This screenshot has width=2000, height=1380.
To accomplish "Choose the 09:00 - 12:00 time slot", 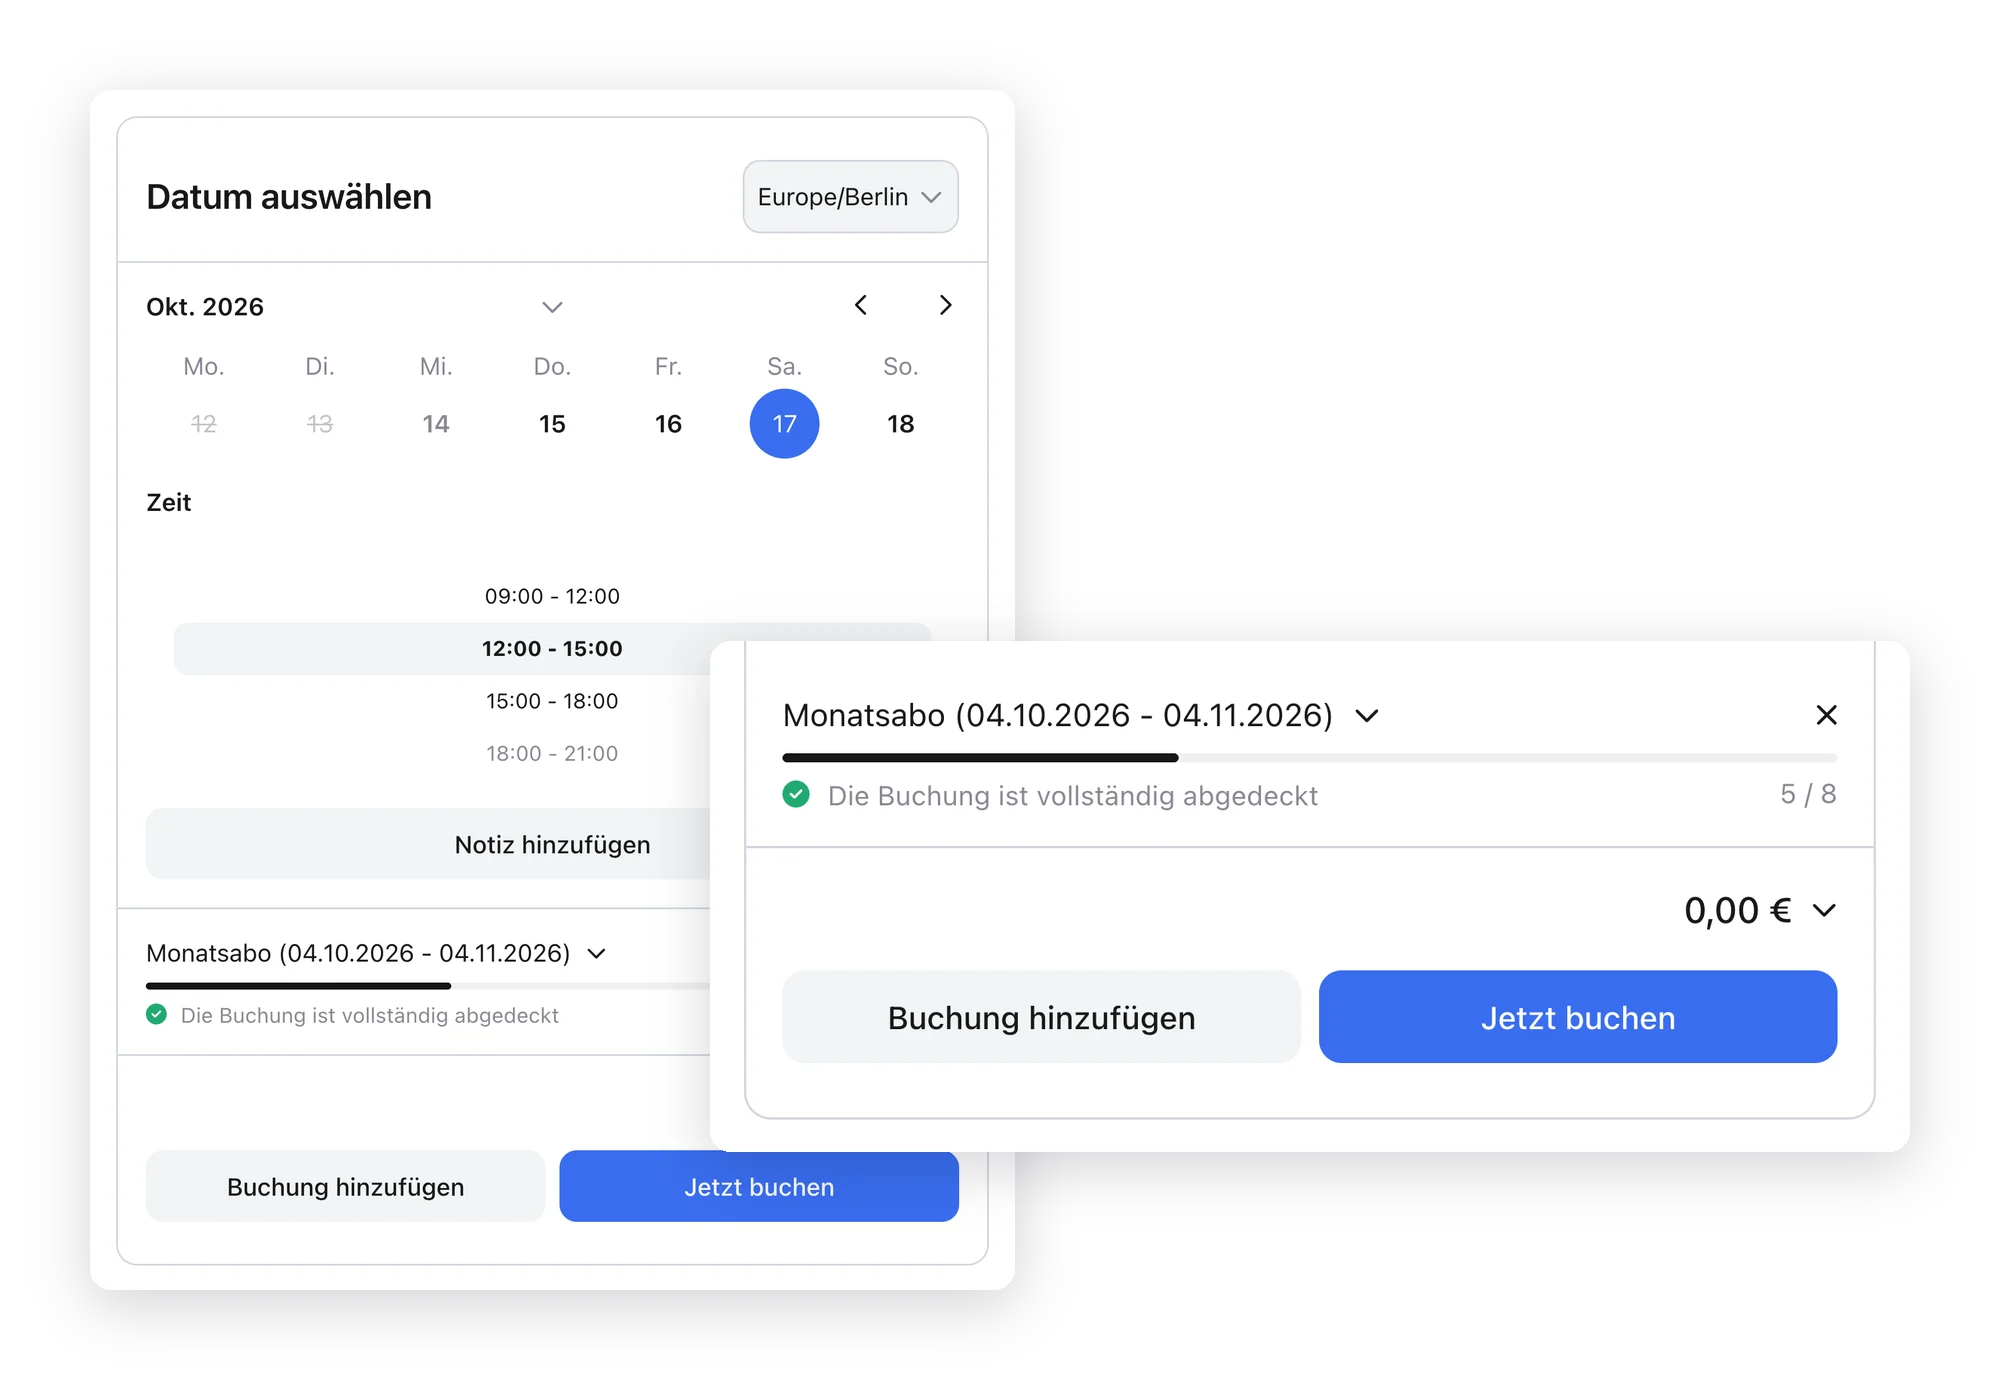I will [x=552, y=597].
